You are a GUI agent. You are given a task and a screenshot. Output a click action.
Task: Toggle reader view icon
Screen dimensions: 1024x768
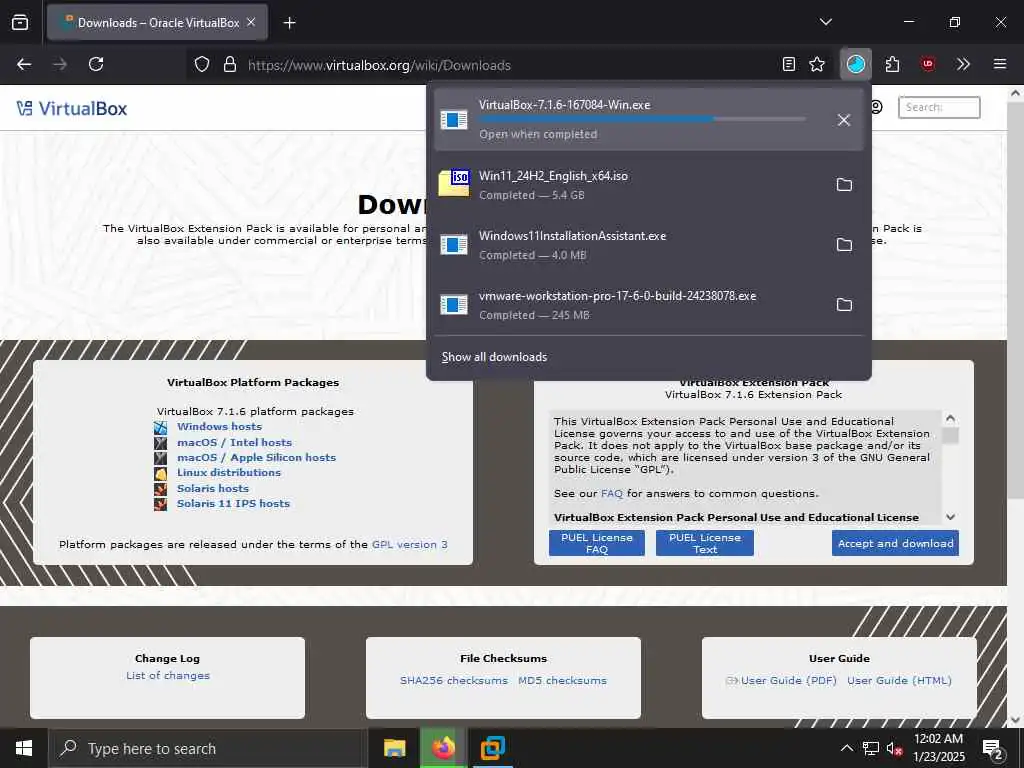[x=789, y=65]
